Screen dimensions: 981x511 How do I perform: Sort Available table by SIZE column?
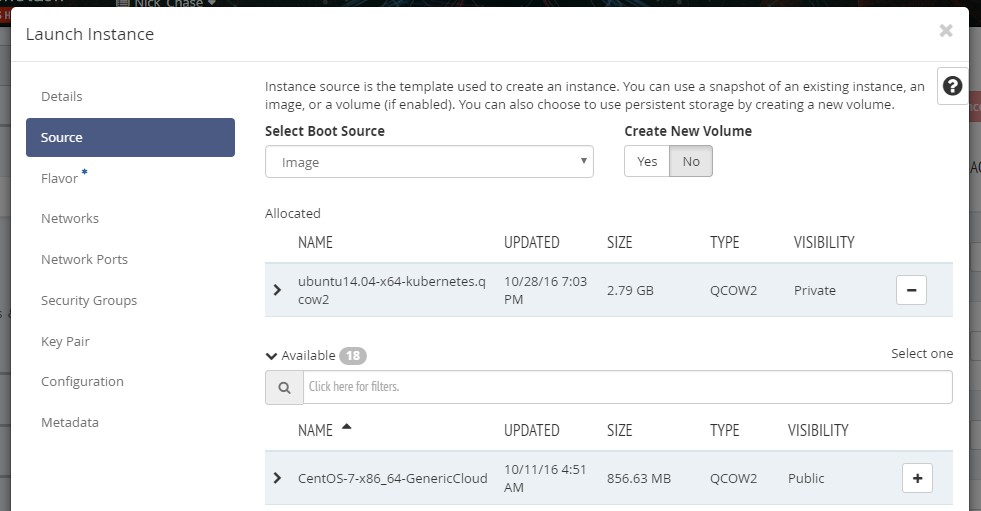click(x=619, y=430)
